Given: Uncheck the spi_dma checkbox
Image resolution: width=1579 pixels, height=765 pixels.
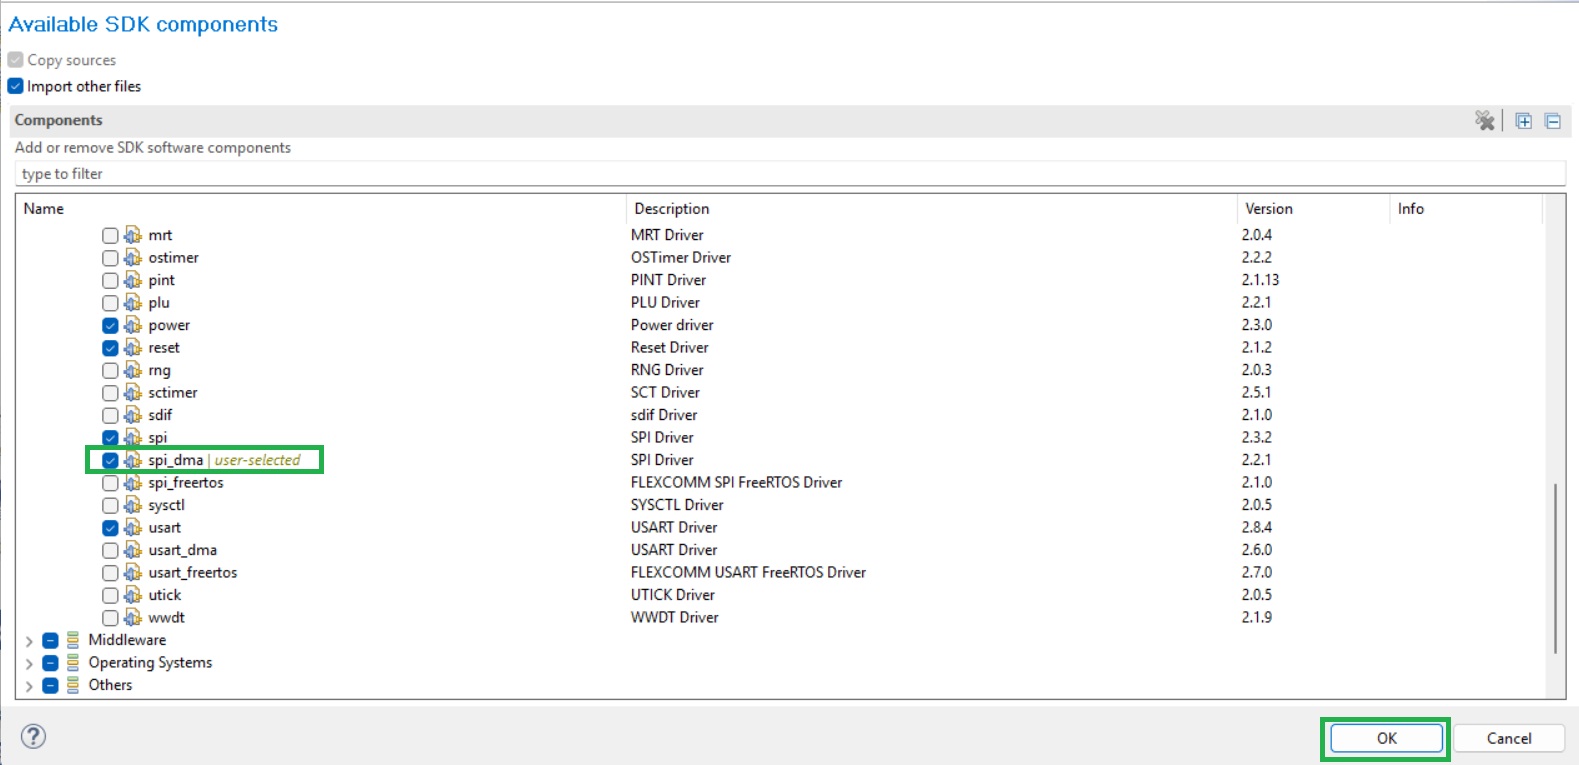Looking at the screenshot, I should pos(110,461).
